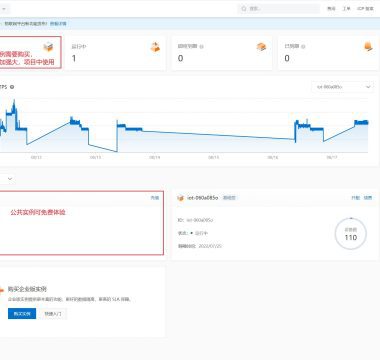Click the expired card orange icon
Image resolution: width=380 pixels, height=360 pixels.
(x=368, y=47)
